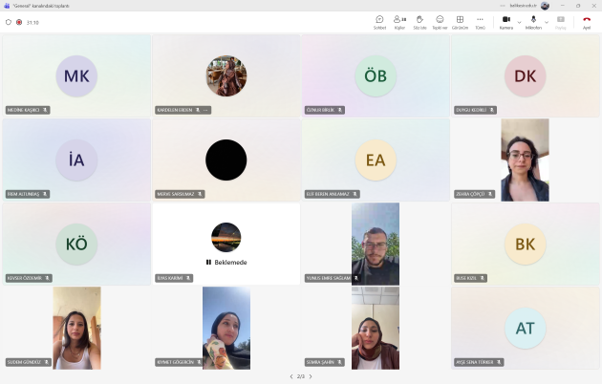Screen dimensions: 602x384
Task: Raise hand with the Söz iste icon
Action: pos(420,22)
